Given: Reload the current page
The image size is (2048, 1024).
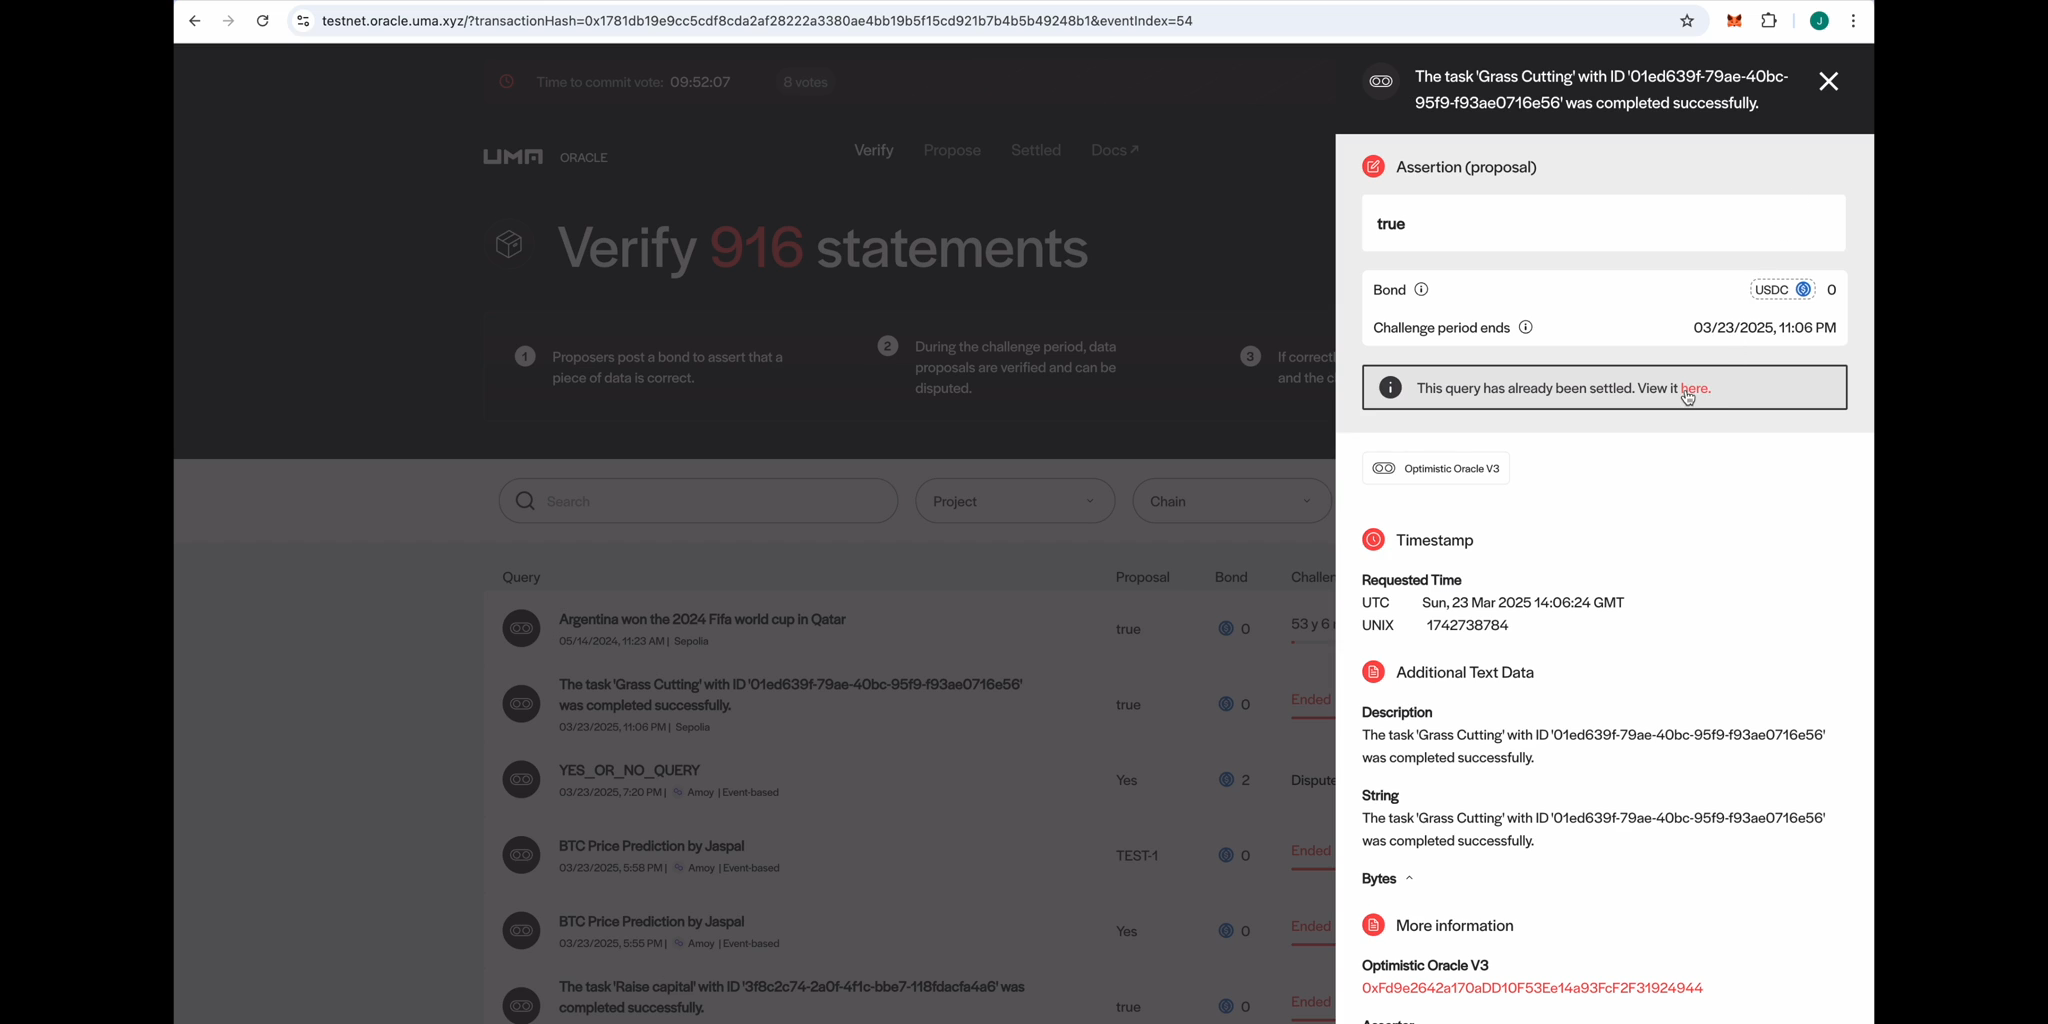Looking at the screenshot, I should 262,21.
